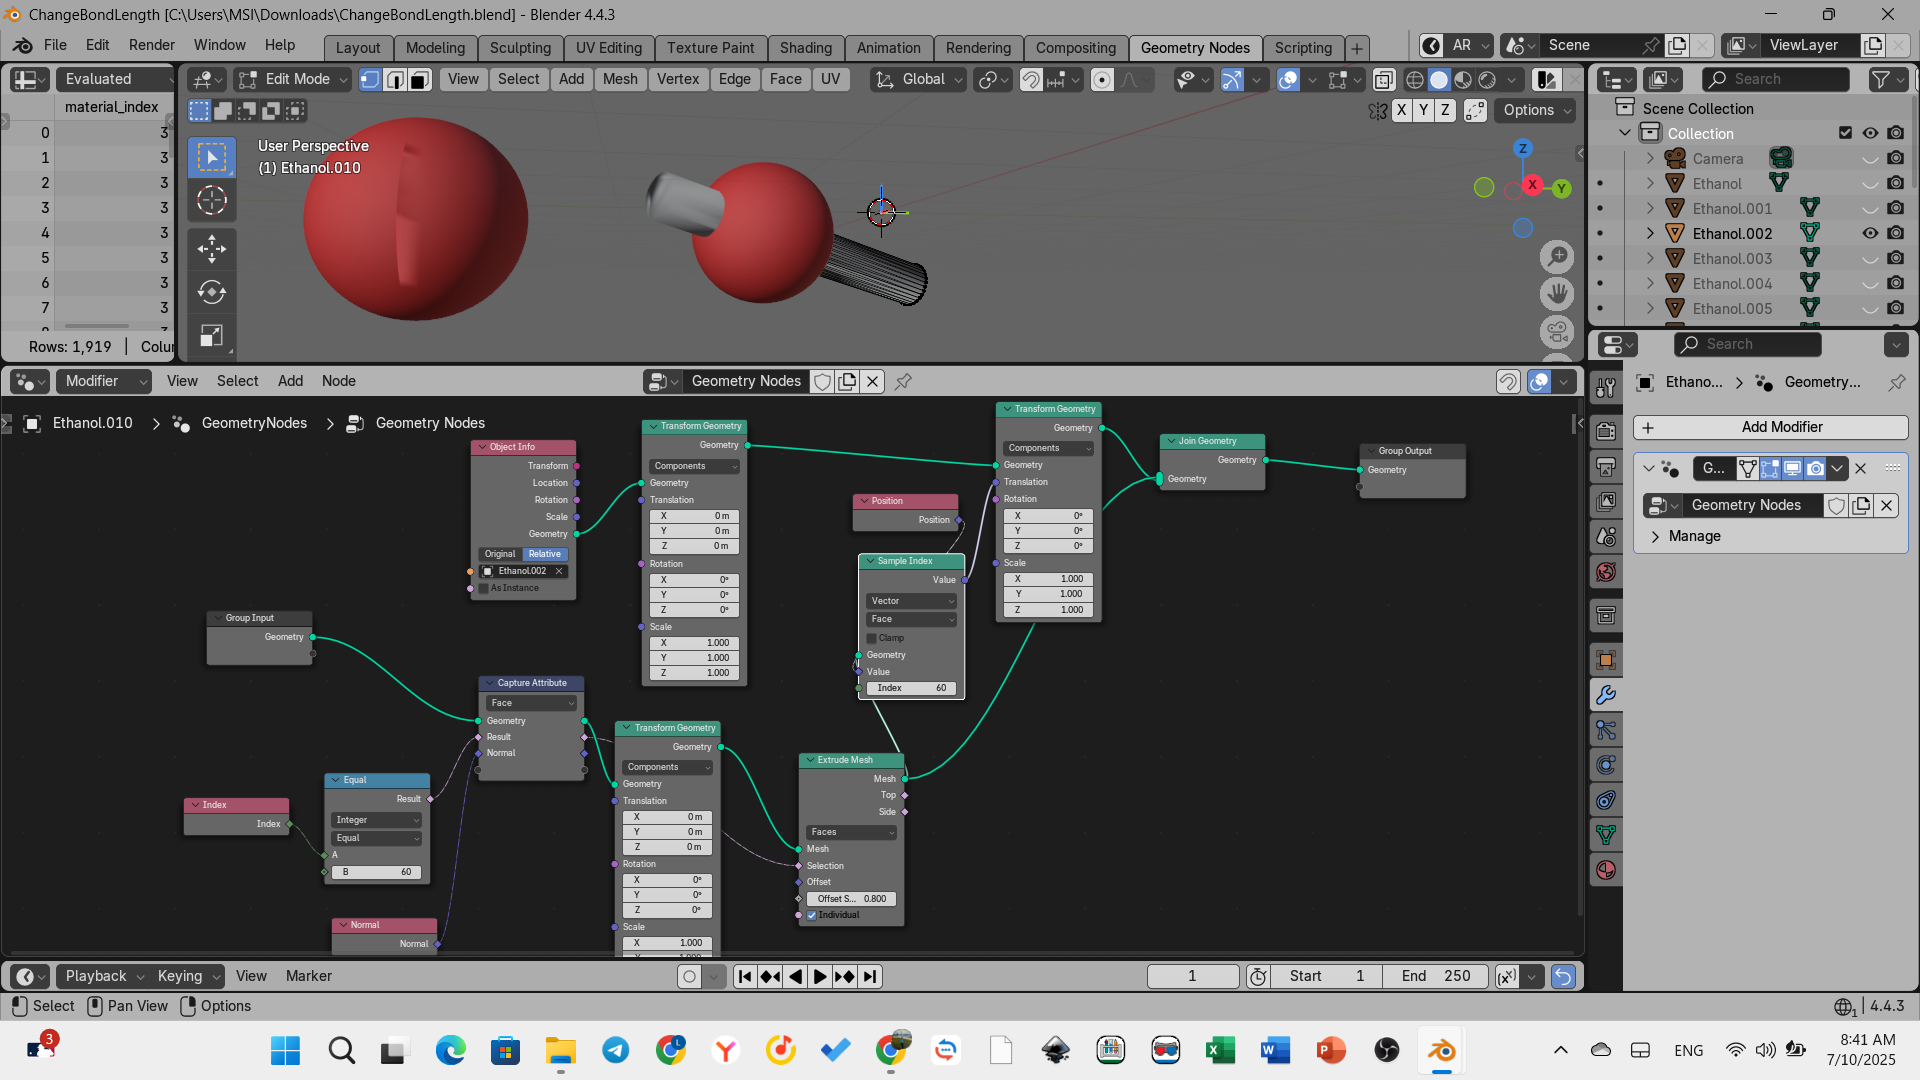
Task: Toggle modifier render visibility camera icon
Action: pos(1815,468)
